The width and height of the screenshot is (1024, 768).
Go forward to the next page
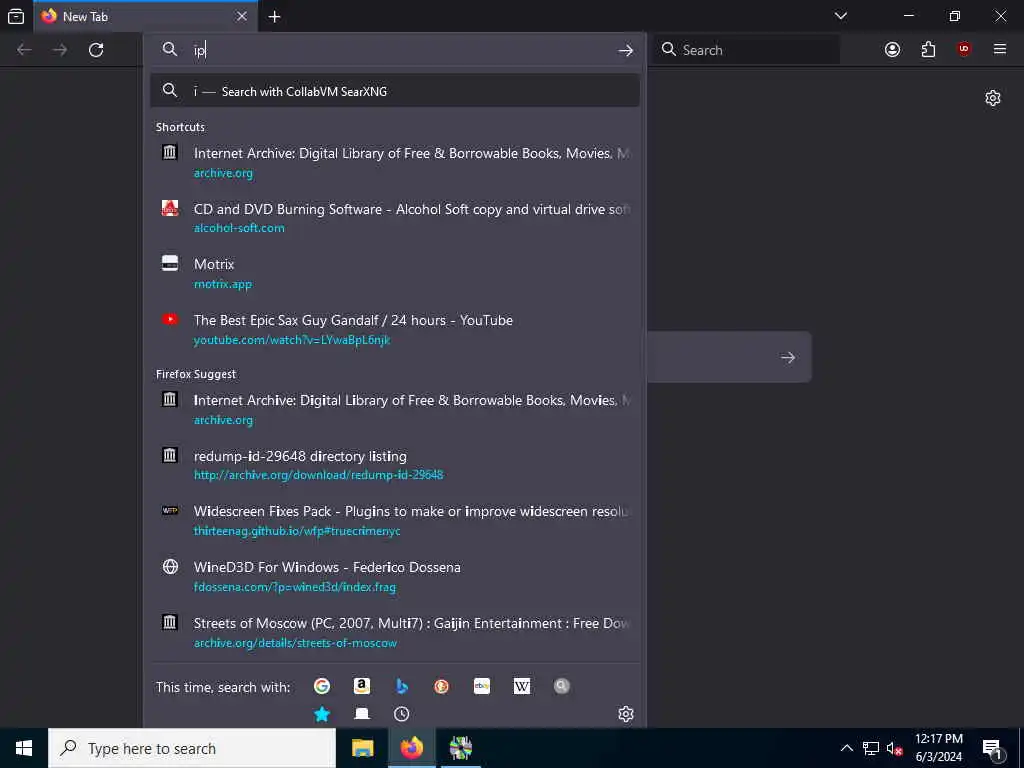tap(60, 50)
